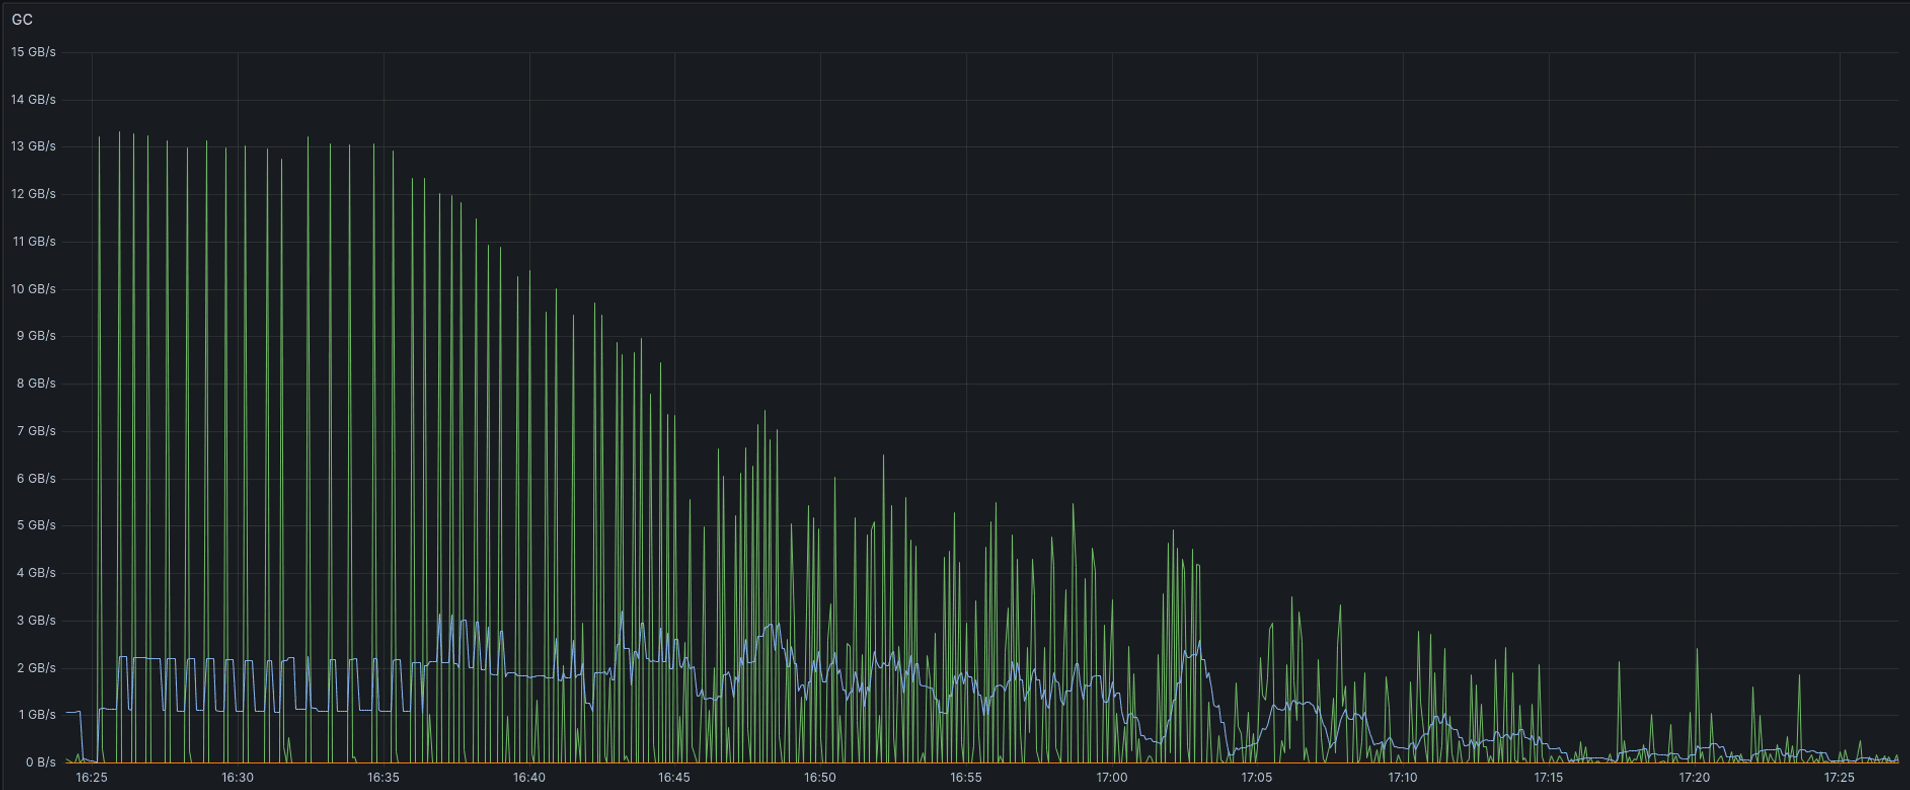
Task: Select the 9 GB/s y-axis label
Action: (x=36, y=336)
